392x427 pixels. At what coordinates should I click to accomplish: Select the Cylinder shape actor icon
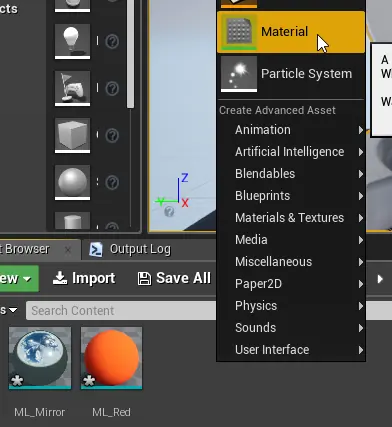(72, 221)
